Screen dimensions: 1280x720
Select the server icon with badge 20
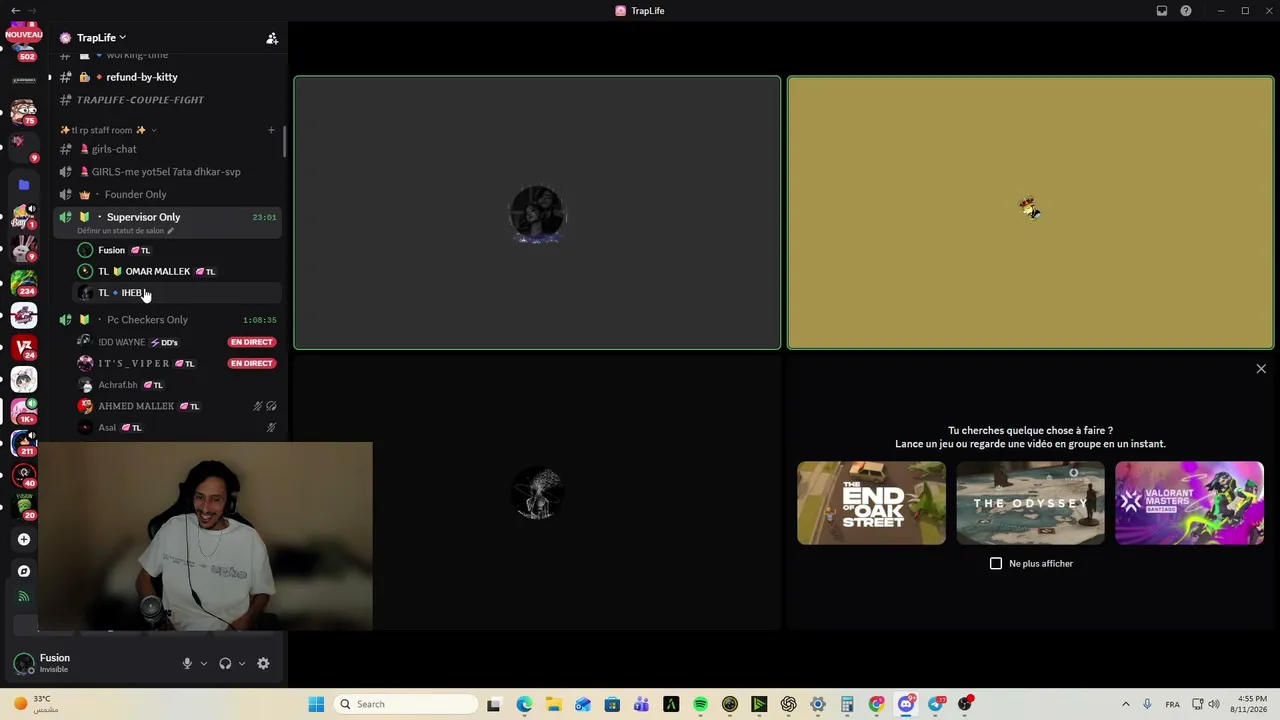[x=24, y=507]
